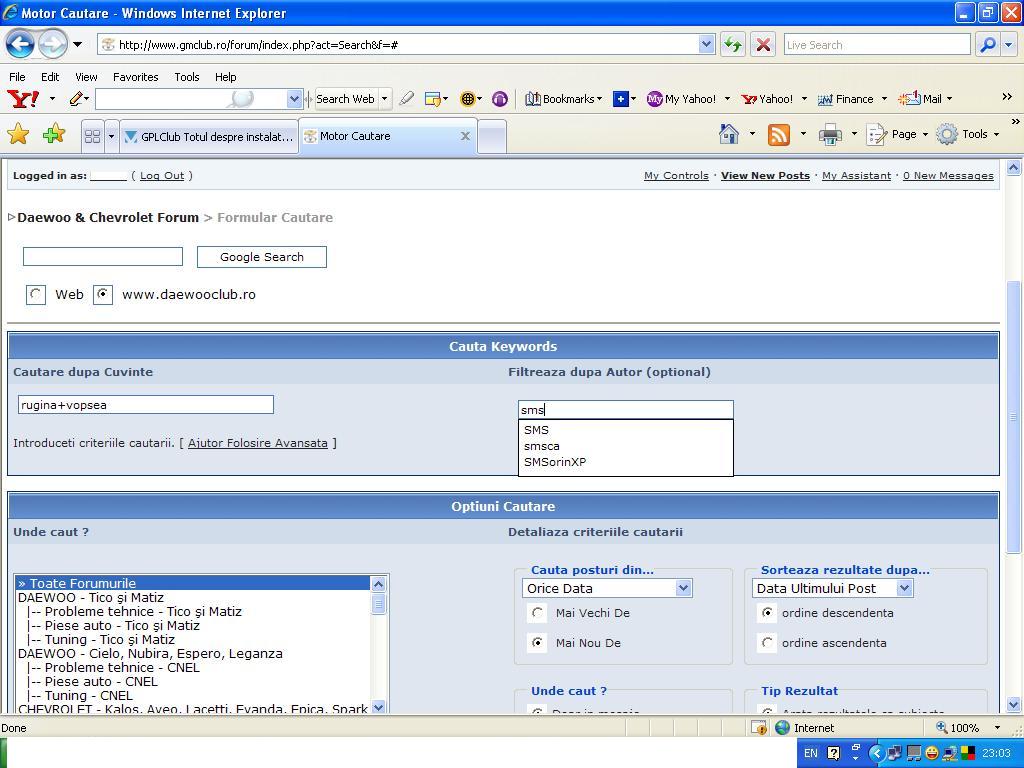The image size is (1024, 768).
Task: Select the Web radio button
Action: point(36,294)
